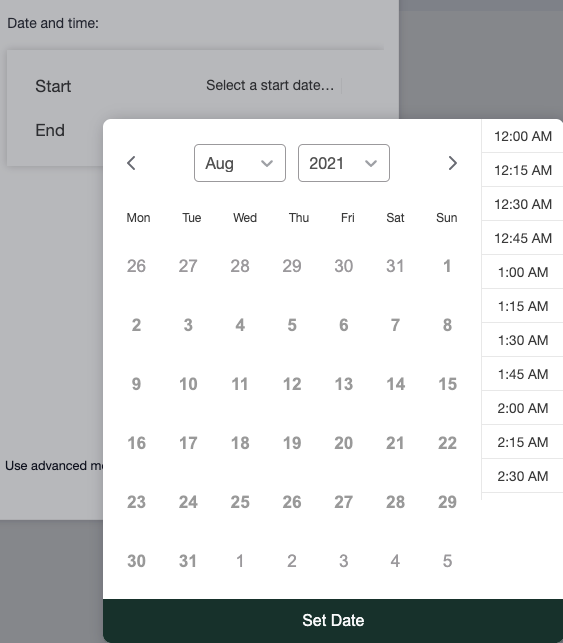Select August 16 date
Screen dimensions: 563x643
136,443
